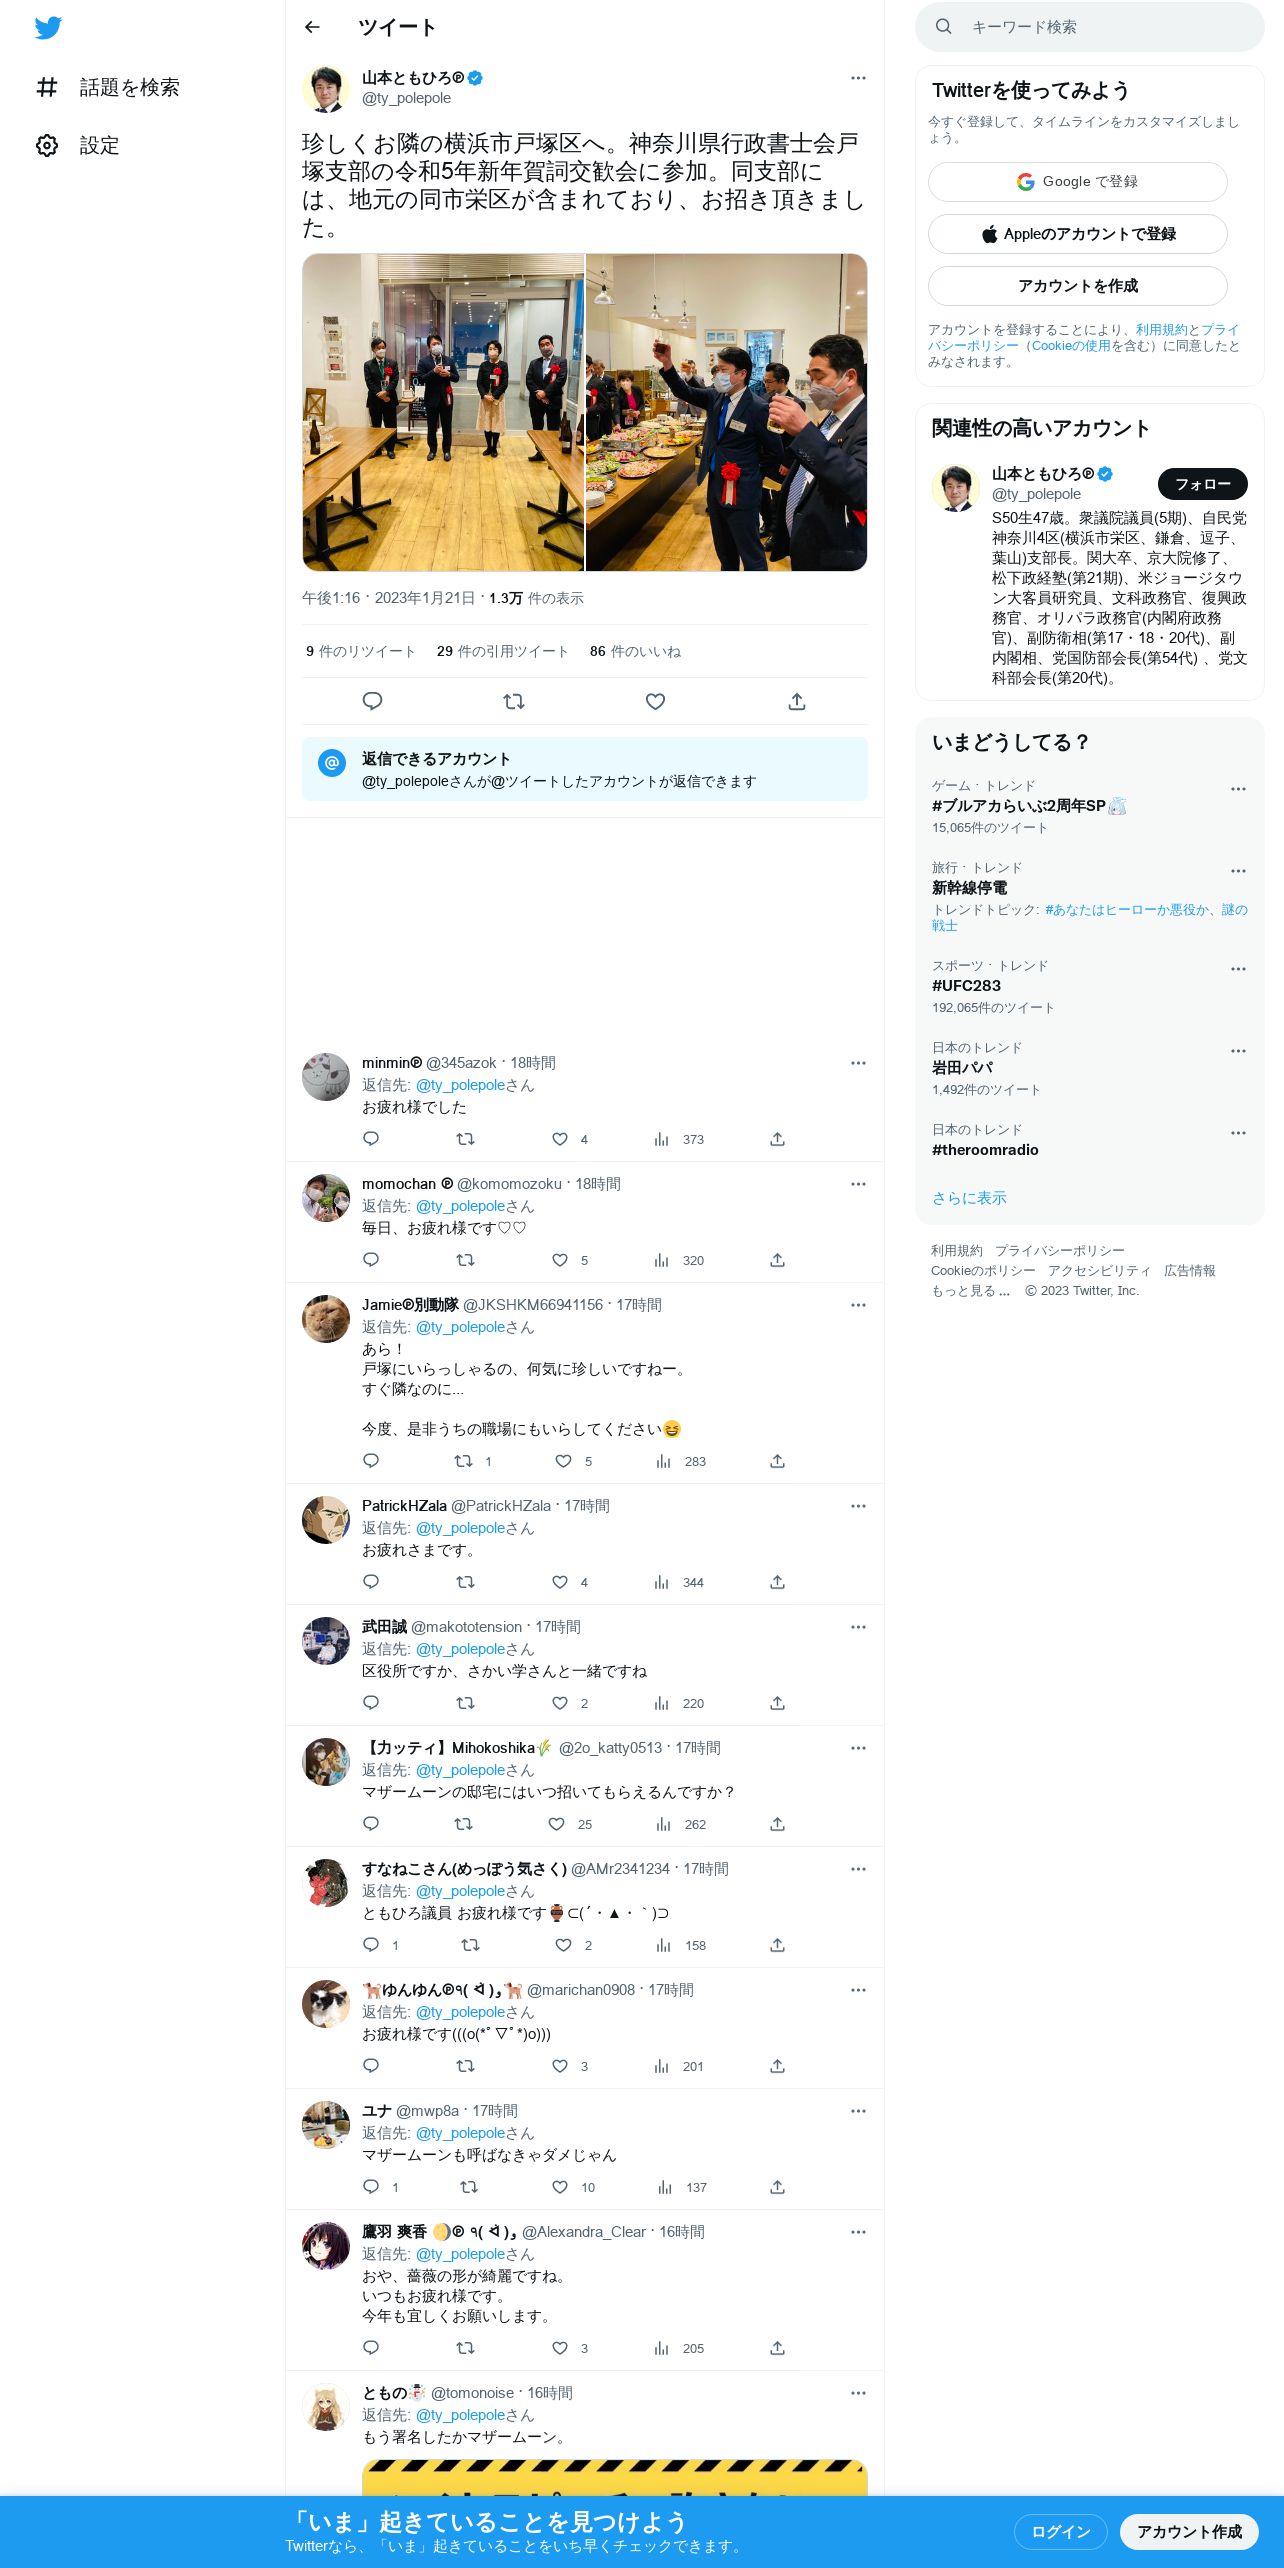Go back using the arrow icon
This screenshot has height=2568, width=1284.
312,27
